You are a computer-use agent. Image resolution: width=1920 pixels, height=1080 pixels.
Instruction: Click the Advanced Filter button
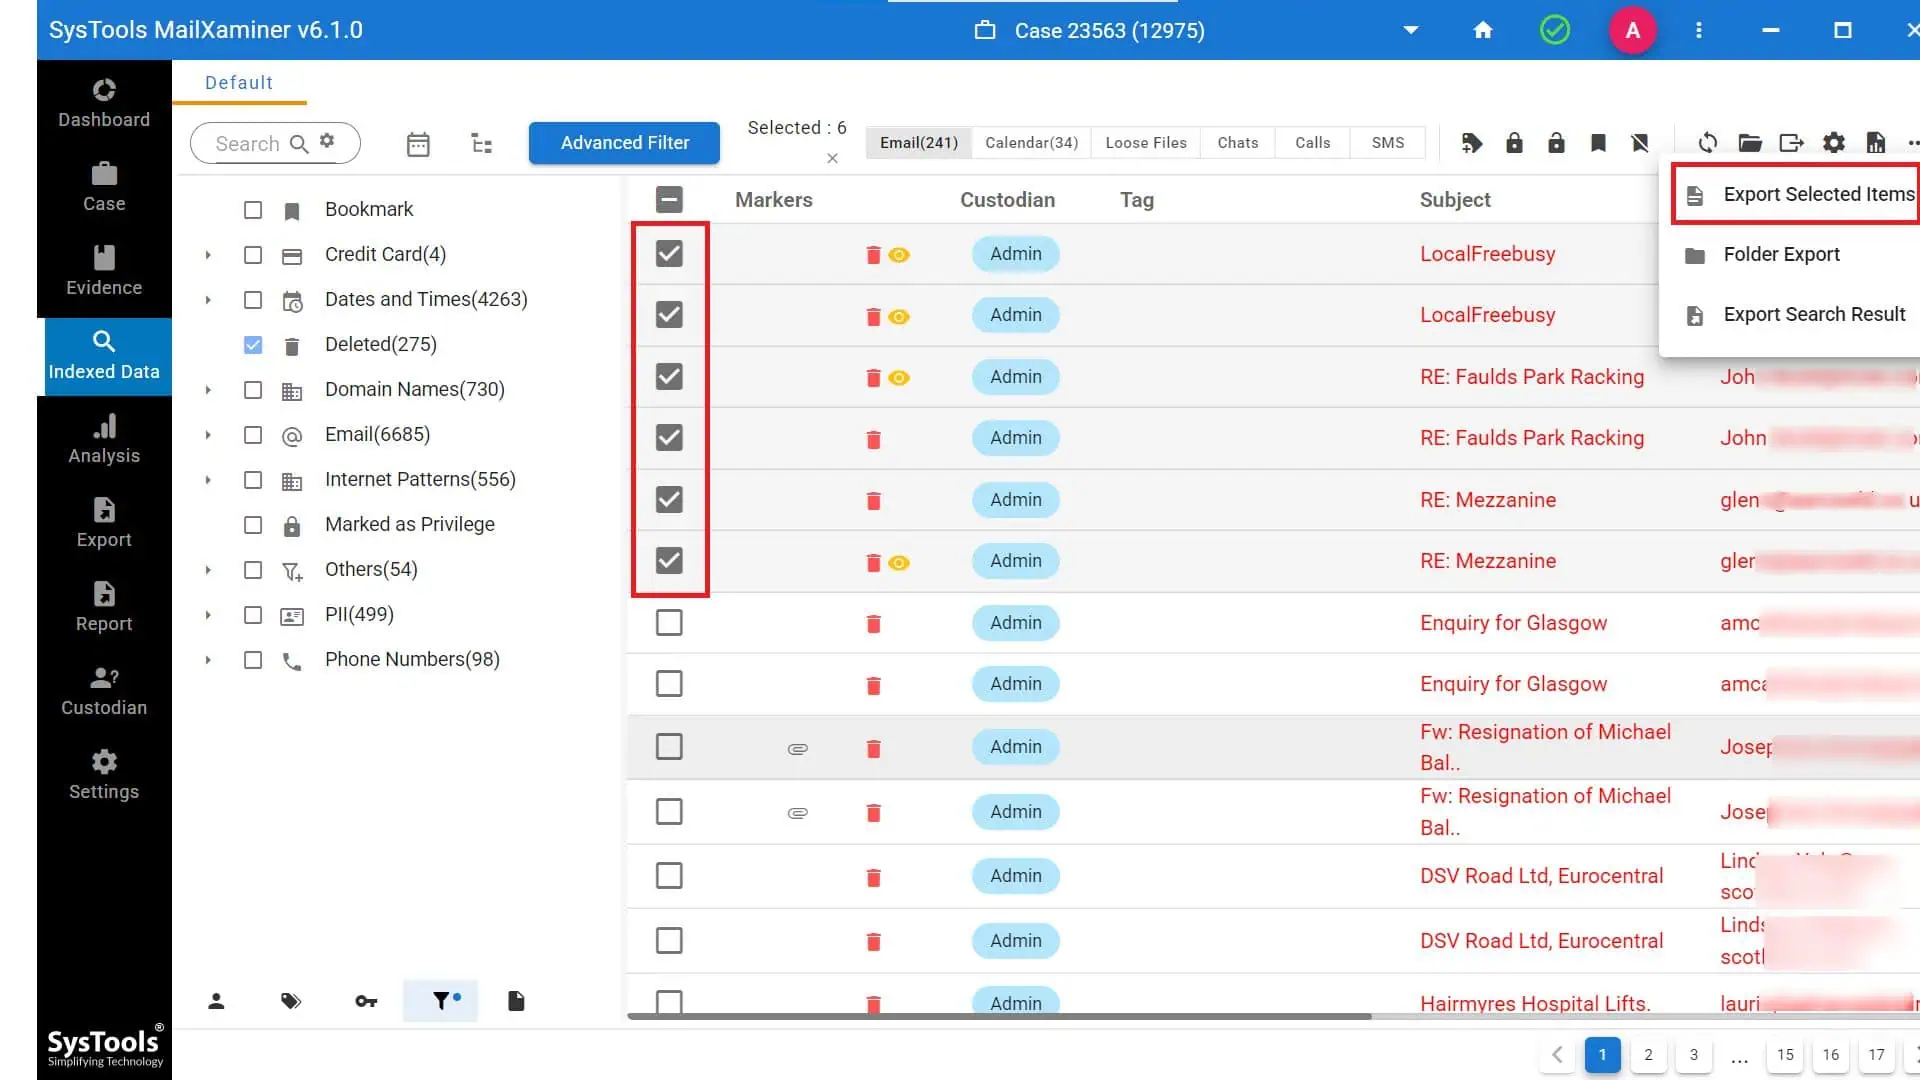tap(624, 143)
